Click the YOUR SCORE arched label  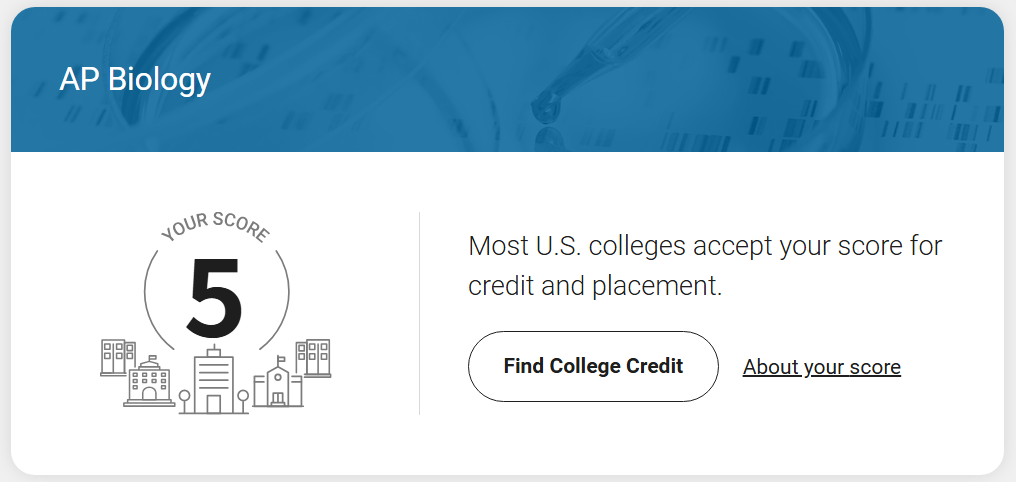(x=215, y=227)
